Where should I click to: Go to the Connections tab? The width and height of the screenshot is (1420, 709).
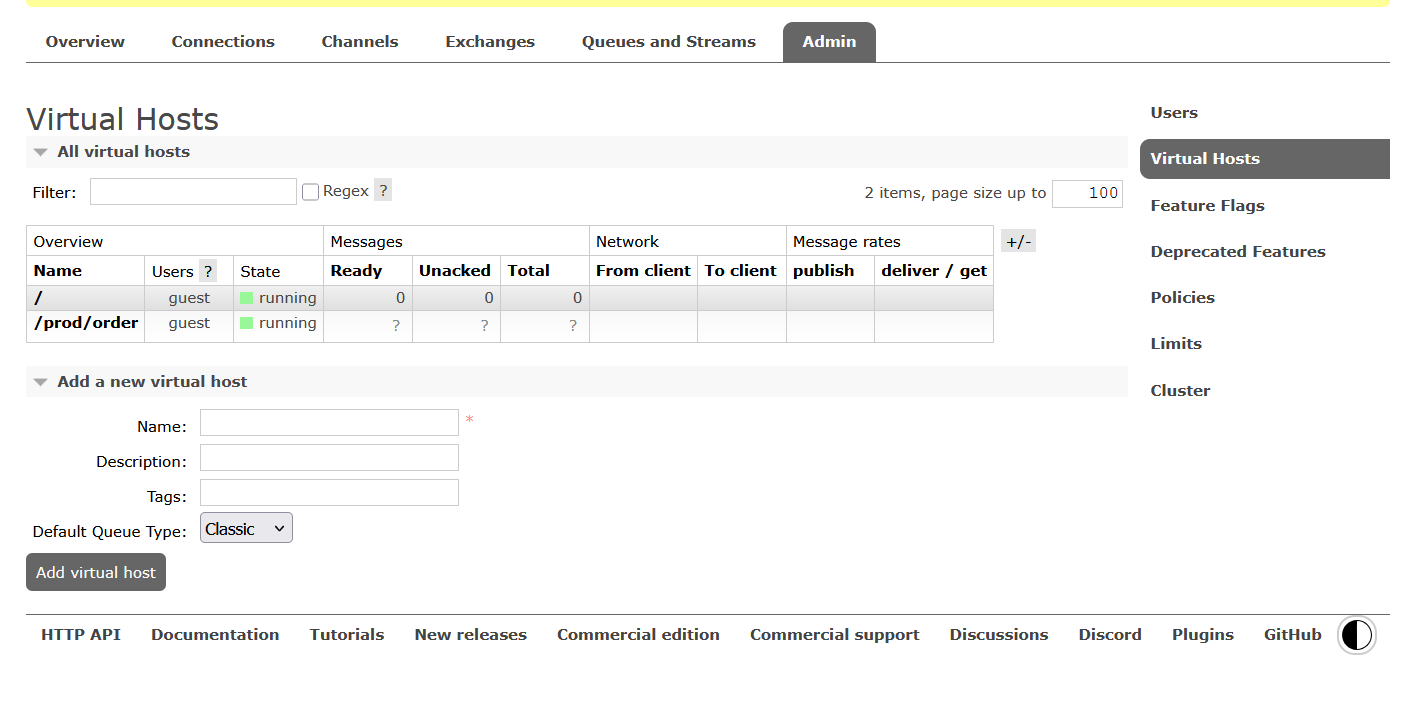(223, 42)
